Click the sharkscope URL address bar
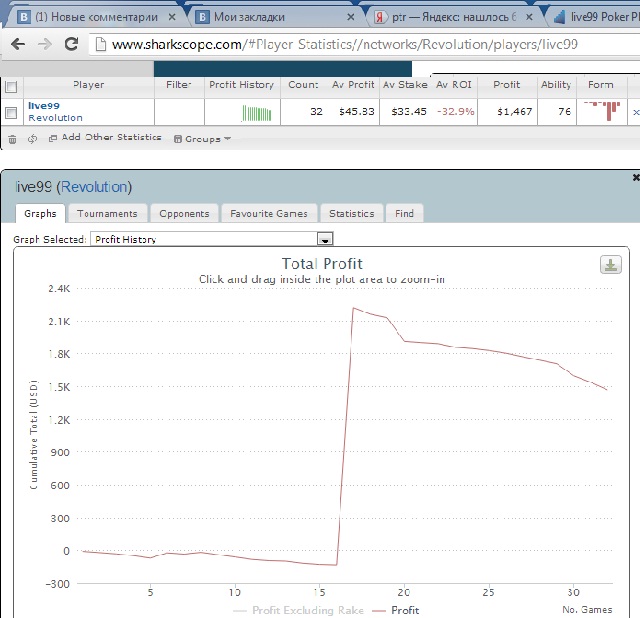Image resolution: width=640 pixels, height=618 pixels. pos(364,44)
